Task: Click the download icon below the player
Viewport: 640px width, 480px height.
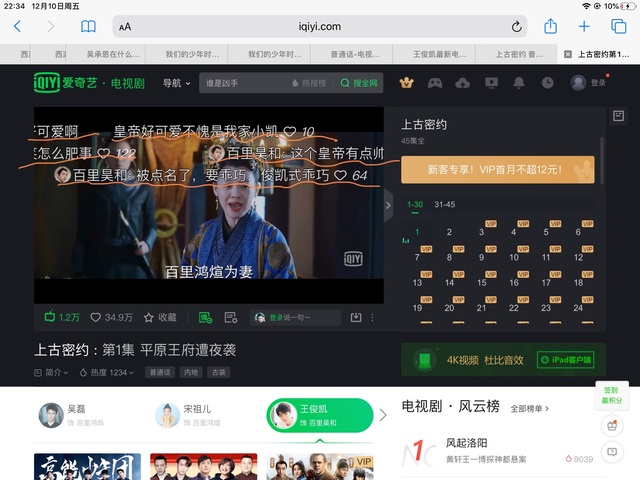Action: point(355,317)
